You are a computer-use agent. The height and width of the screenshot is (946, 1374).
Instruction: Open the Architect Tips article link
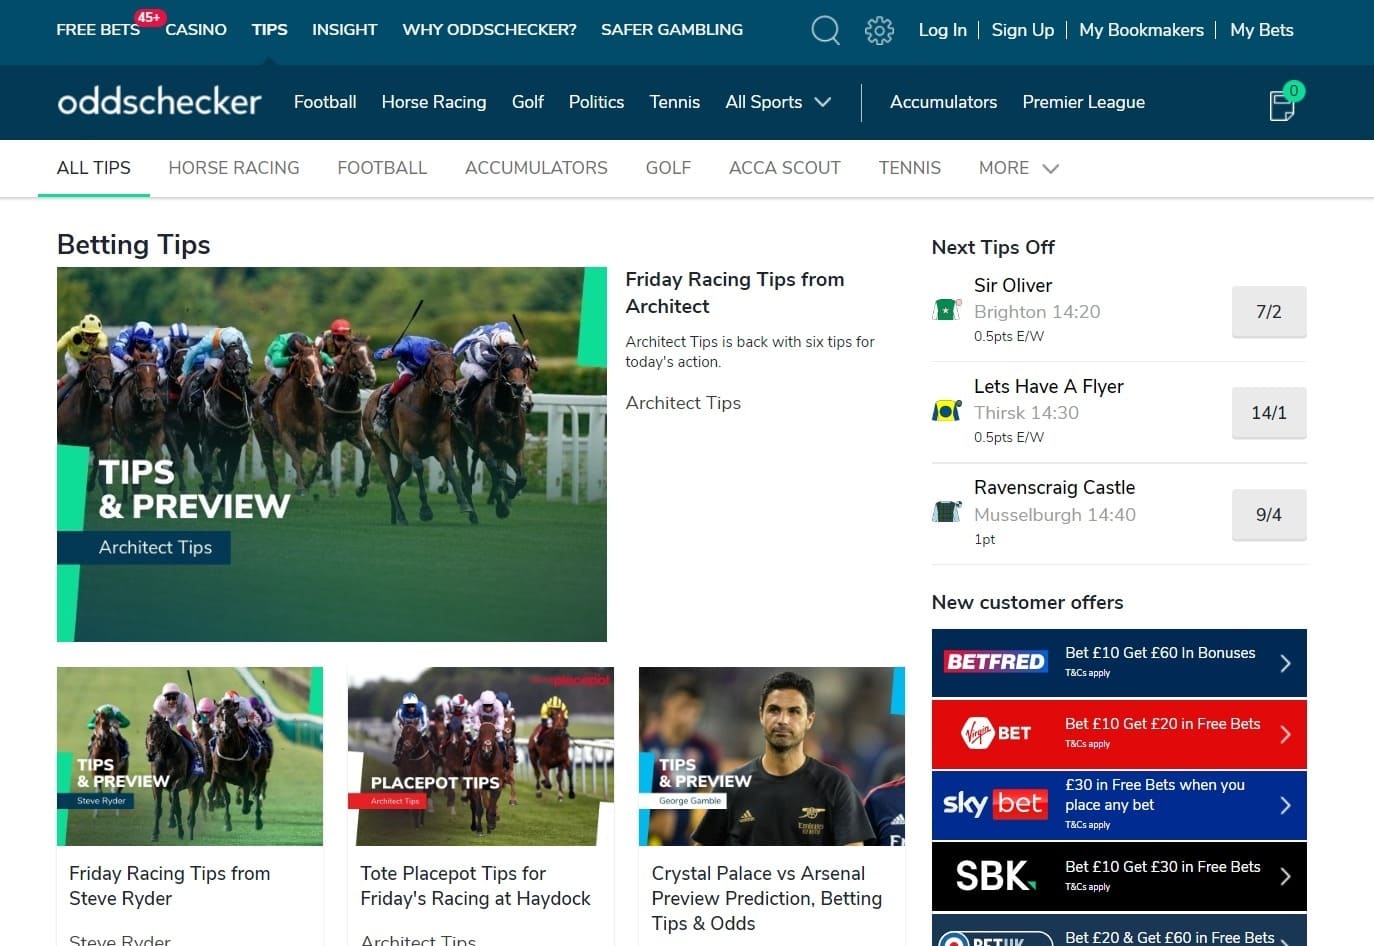pos(683,403)
